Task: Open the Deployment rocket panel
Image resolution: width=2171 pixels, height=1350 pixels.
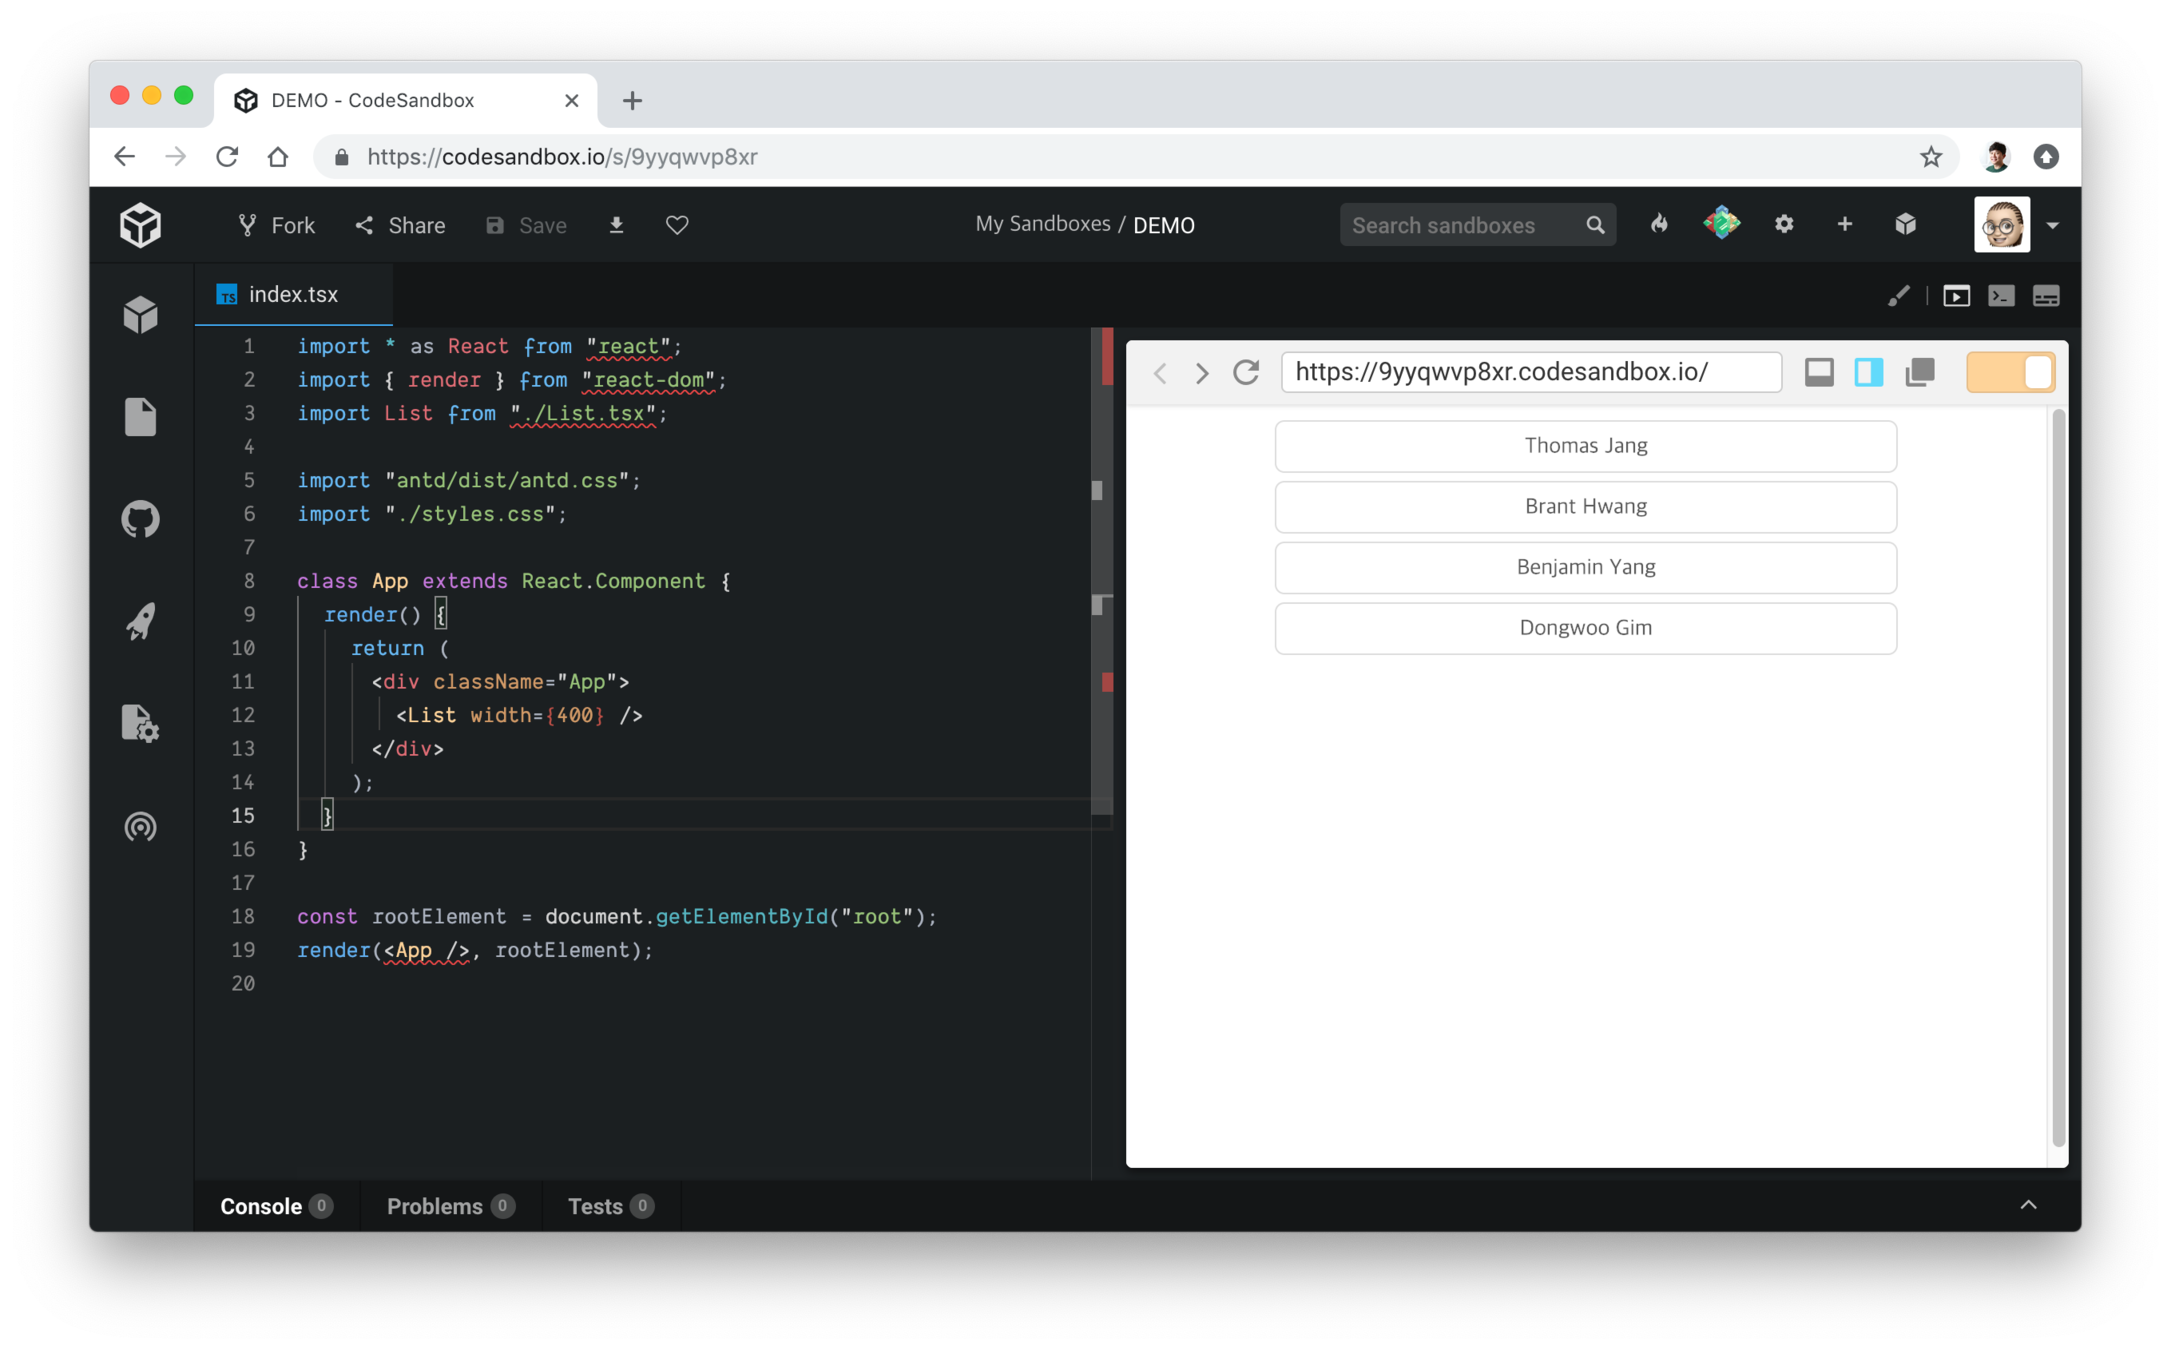Action: tap(140, 621)
